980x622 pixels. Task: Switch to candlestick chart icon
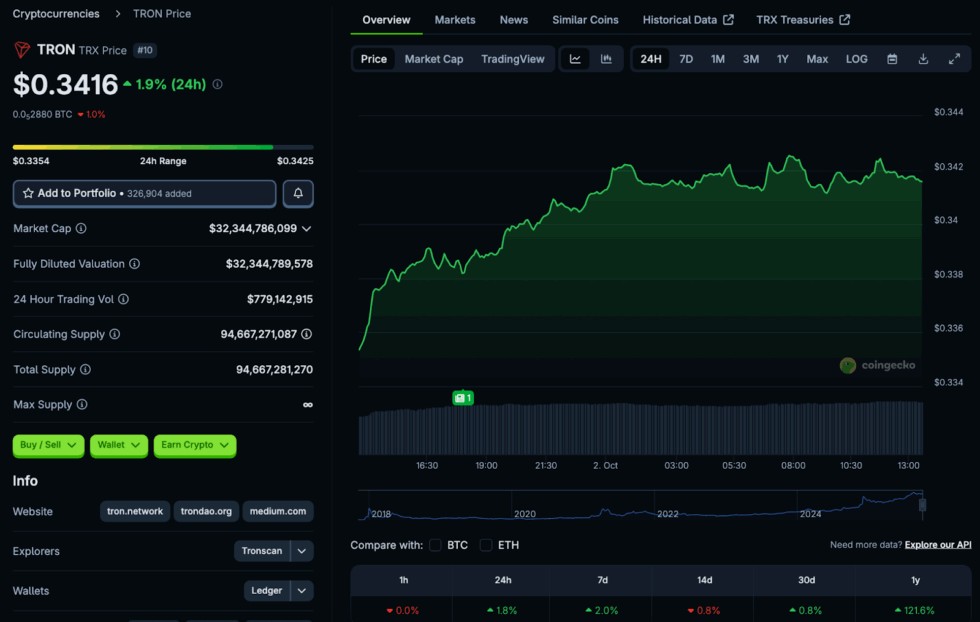(x=606, y=59)
